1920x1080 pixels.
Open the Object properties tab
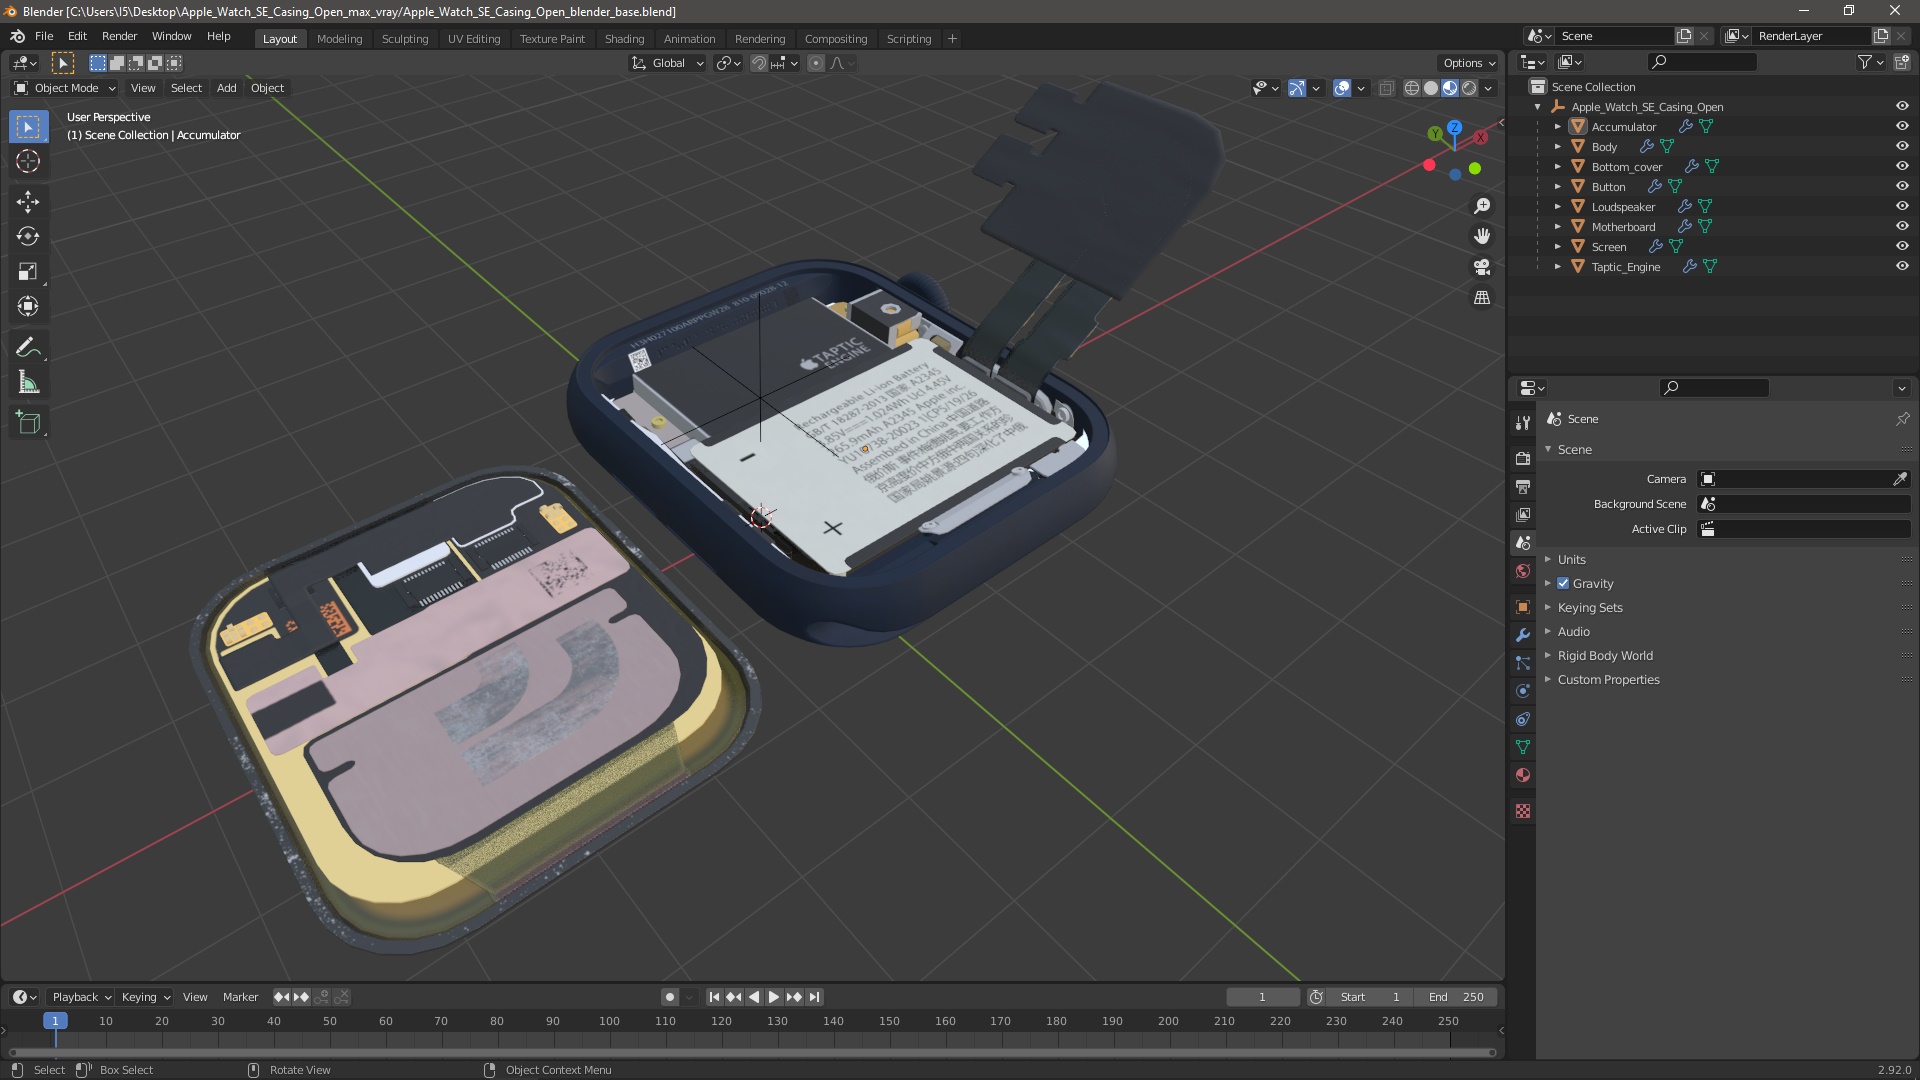pos(1523,607)
